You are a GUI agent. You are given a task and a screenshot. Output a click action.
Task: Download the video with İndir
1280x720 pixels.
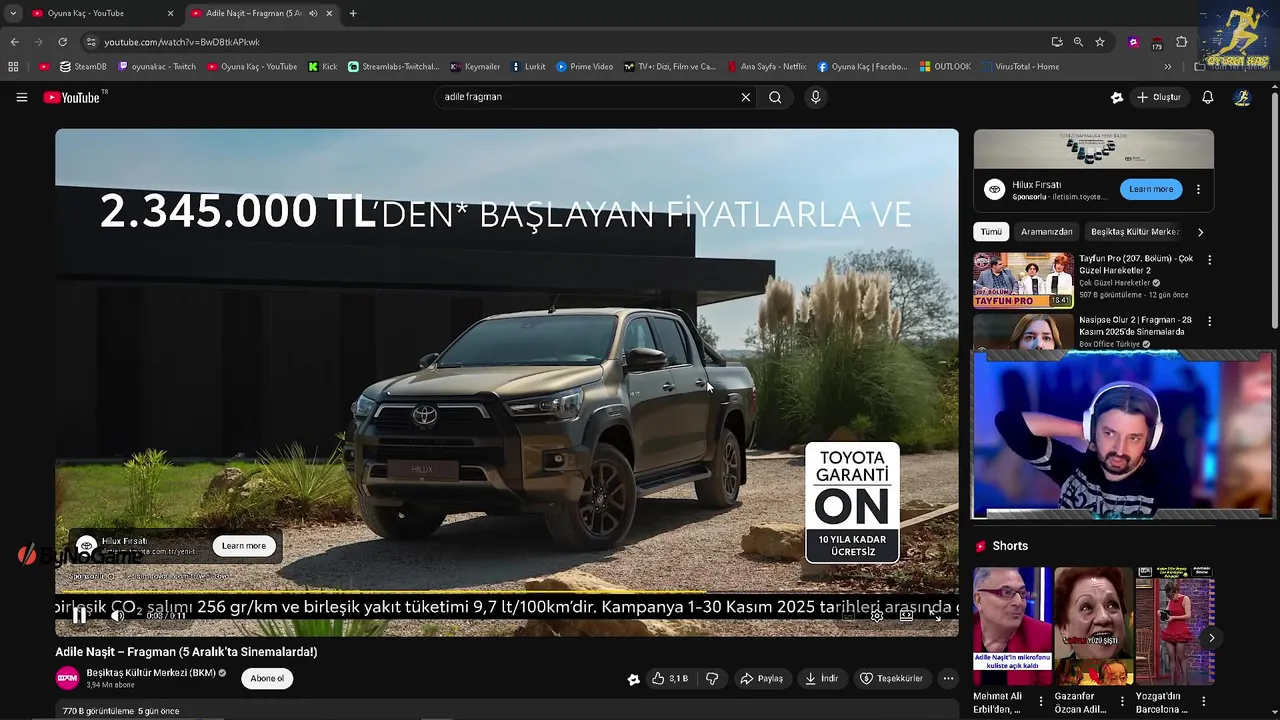[821, 678]
